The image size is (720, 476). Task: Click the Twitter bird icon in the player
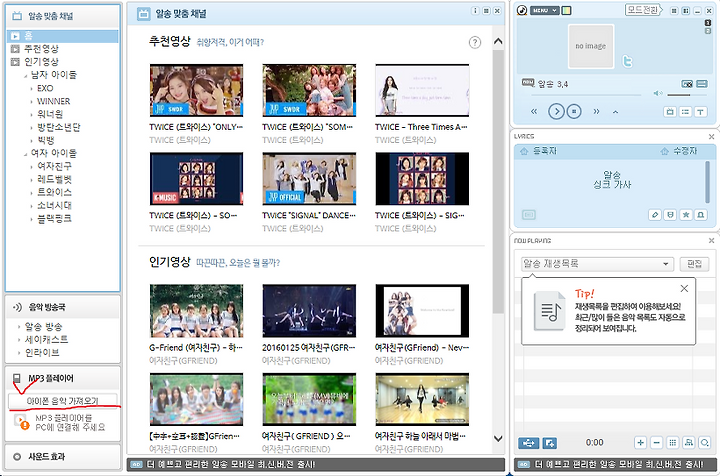(x=627, y=61)
